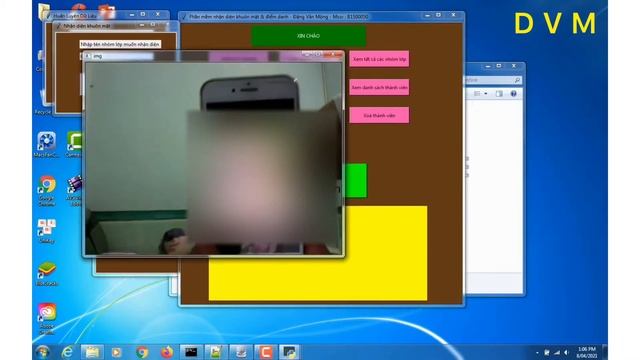Image resolution: width=640 pixels, height=360 pixels.
Task: Click the volume speaker icon in system tray
Action: [566, 352]
